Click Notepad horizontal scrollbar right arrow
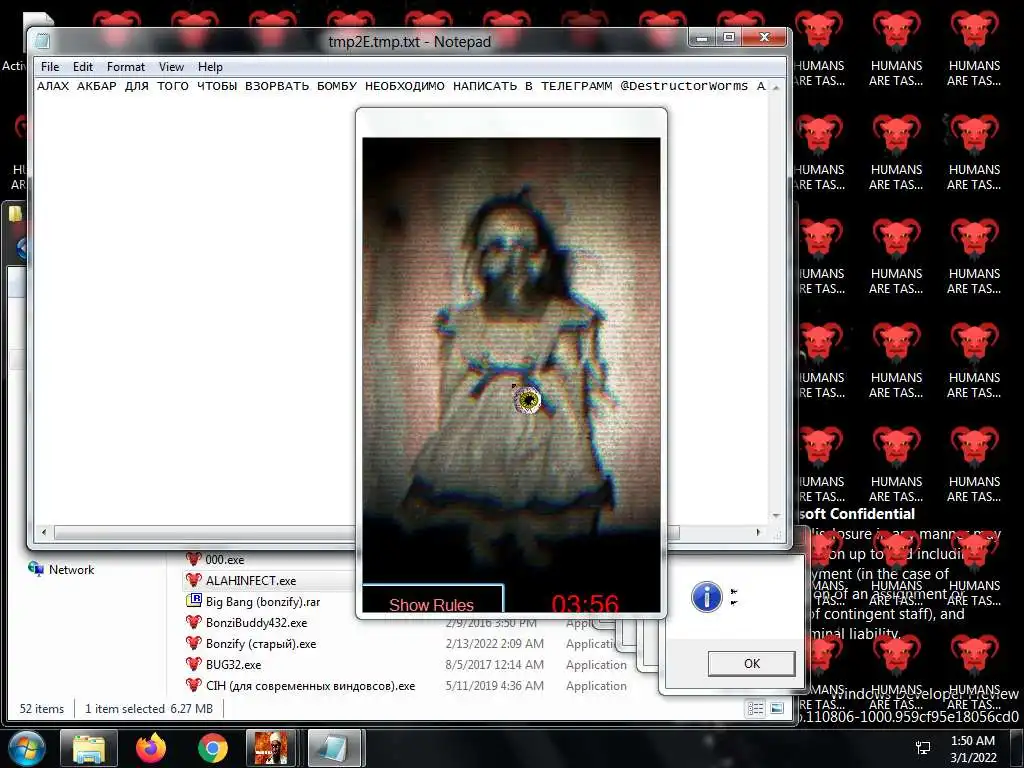1024x768 pixels. pyautogui.click(x=758, y=532)
